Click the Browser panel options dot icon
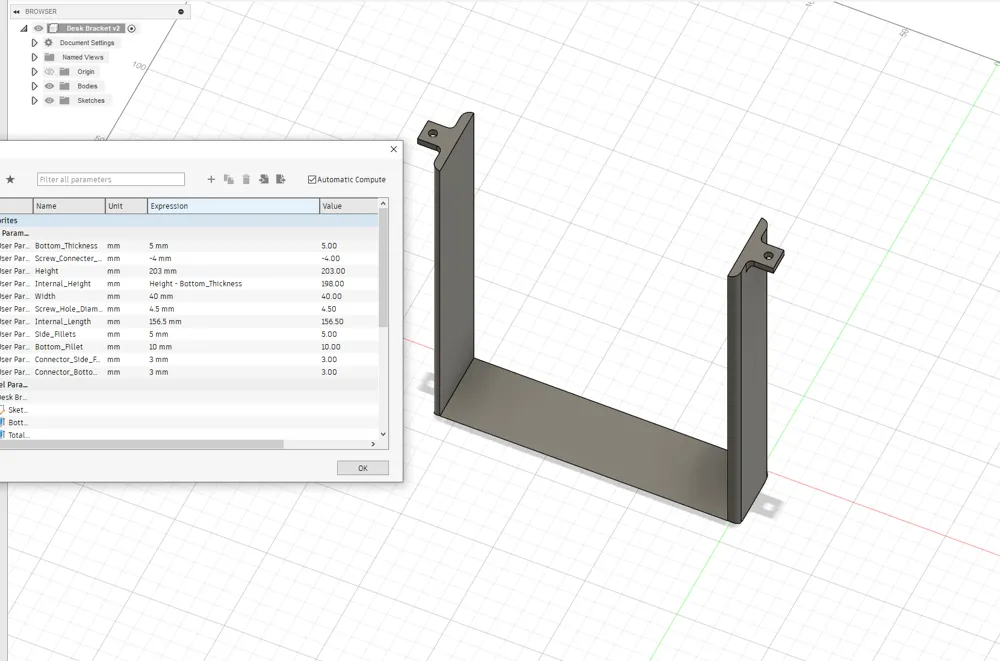The width and height of the screenshot is (1000, 661). pos(181,11)
